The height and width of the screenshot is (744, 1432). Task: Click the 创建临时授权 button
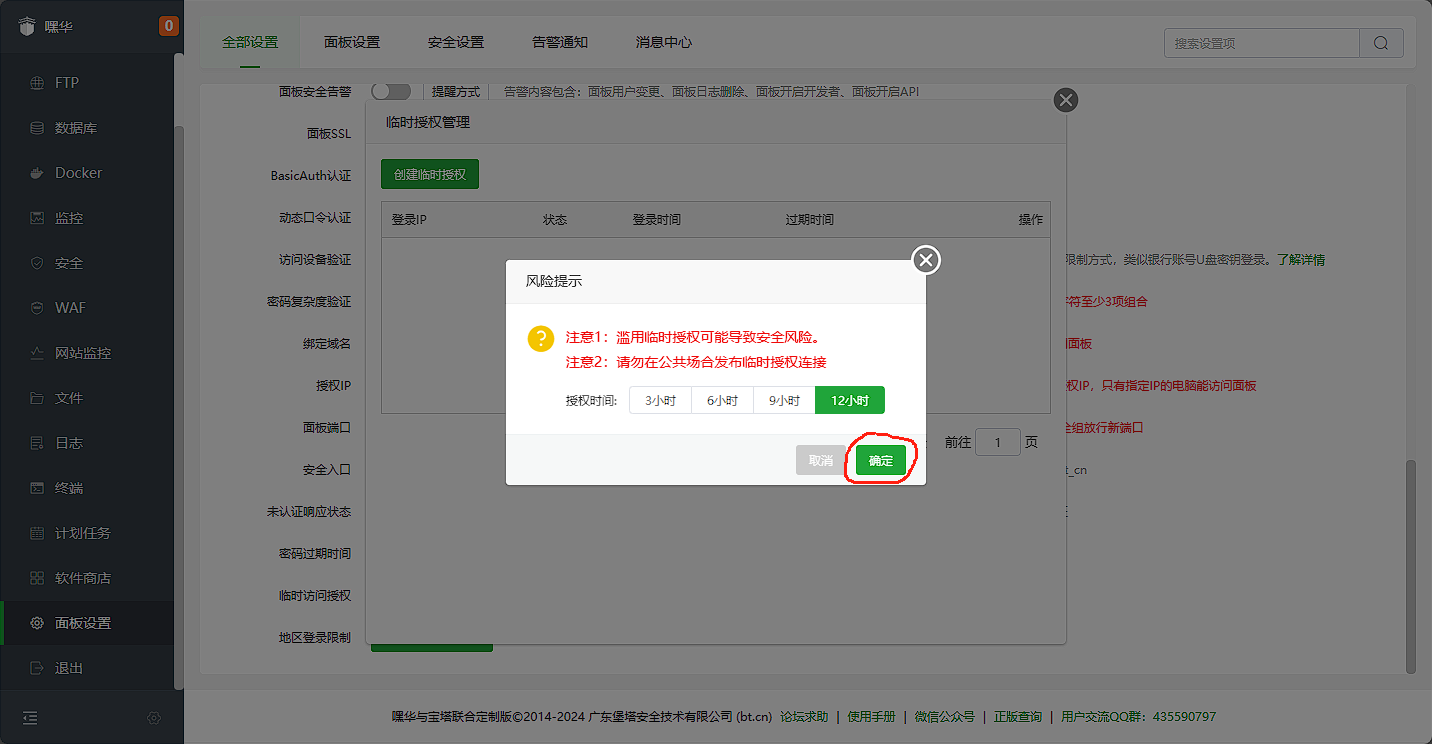coord(430,174)
